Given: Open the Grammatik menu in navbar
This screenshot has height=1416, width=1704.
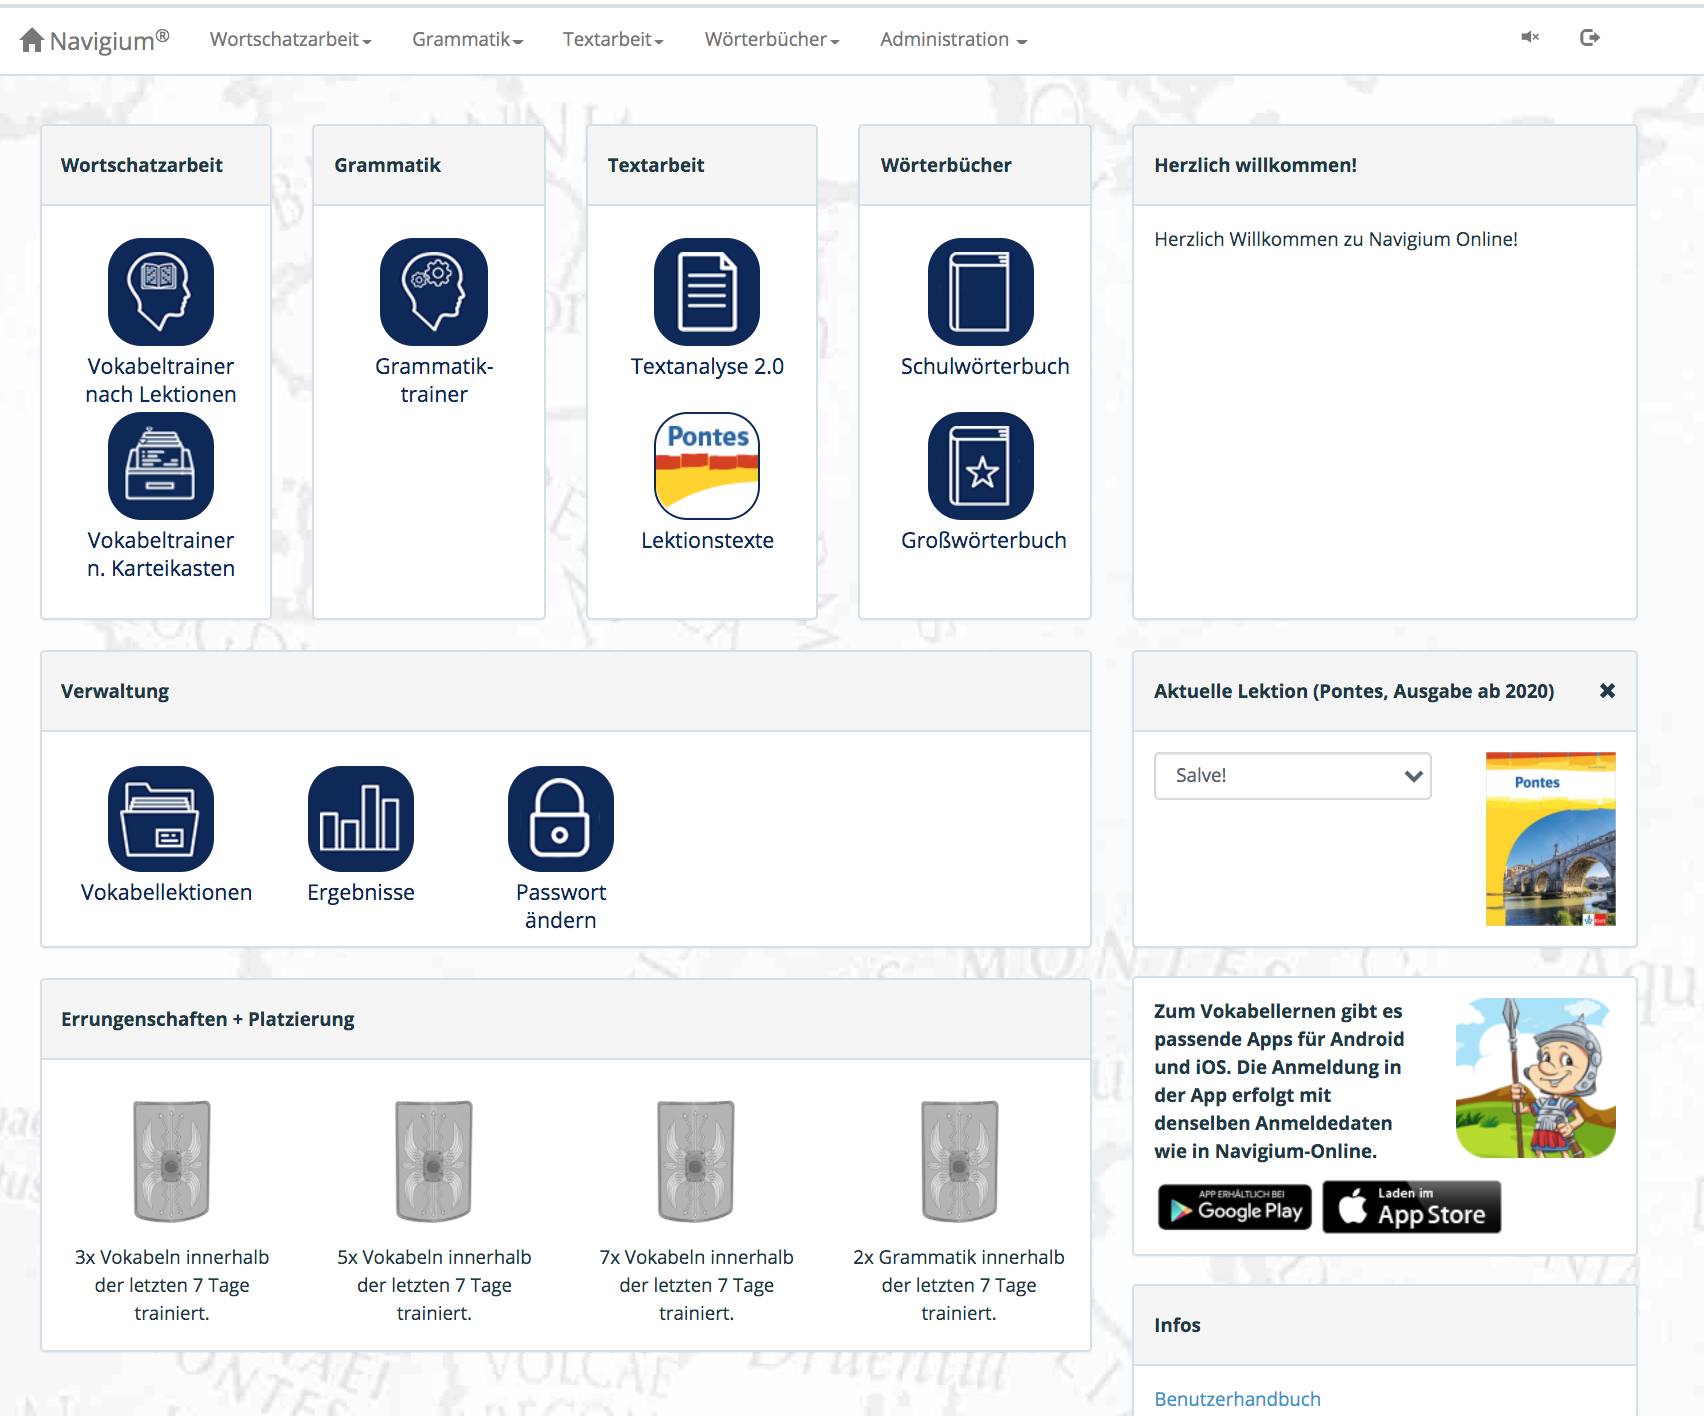Looking at the screenshot, I should tap(467, 40).
